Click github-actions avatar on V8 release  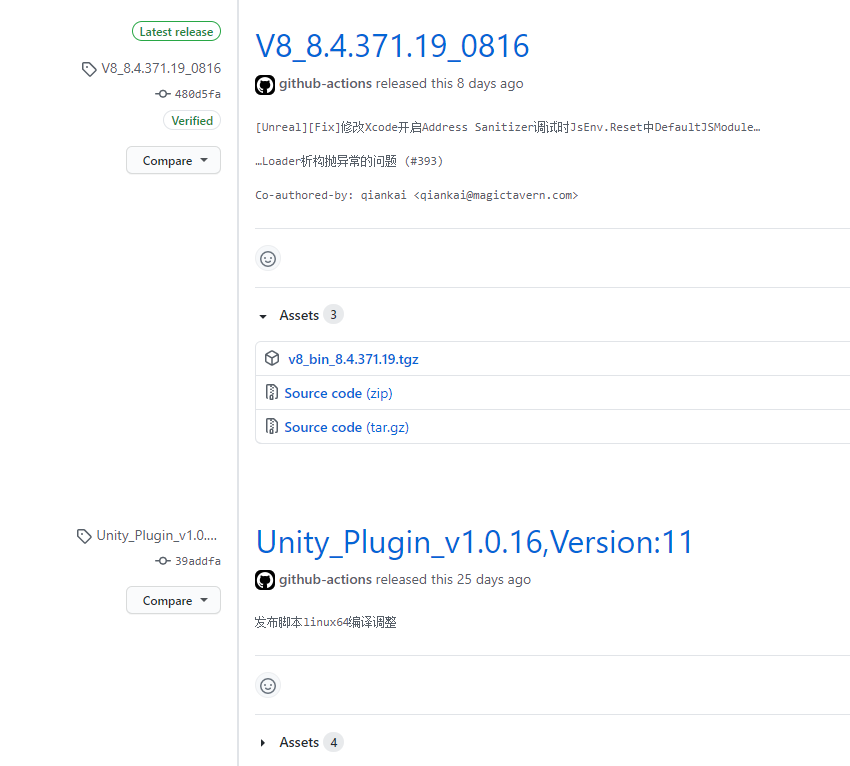(x=265, y=85)
